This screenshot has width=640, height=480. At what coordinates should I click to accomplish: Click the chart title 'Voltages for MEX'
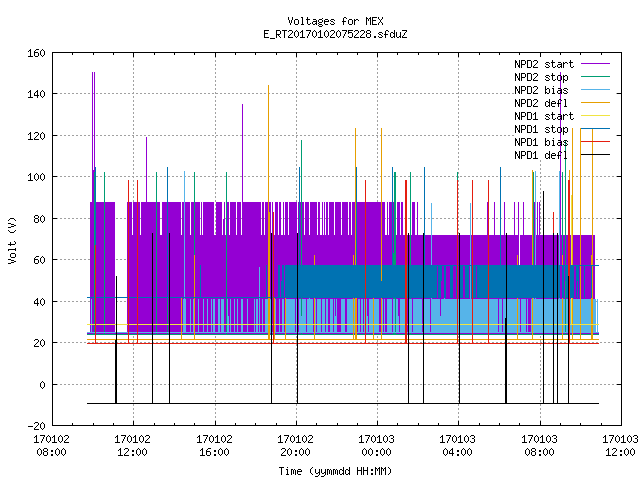(x=335, y=21)
